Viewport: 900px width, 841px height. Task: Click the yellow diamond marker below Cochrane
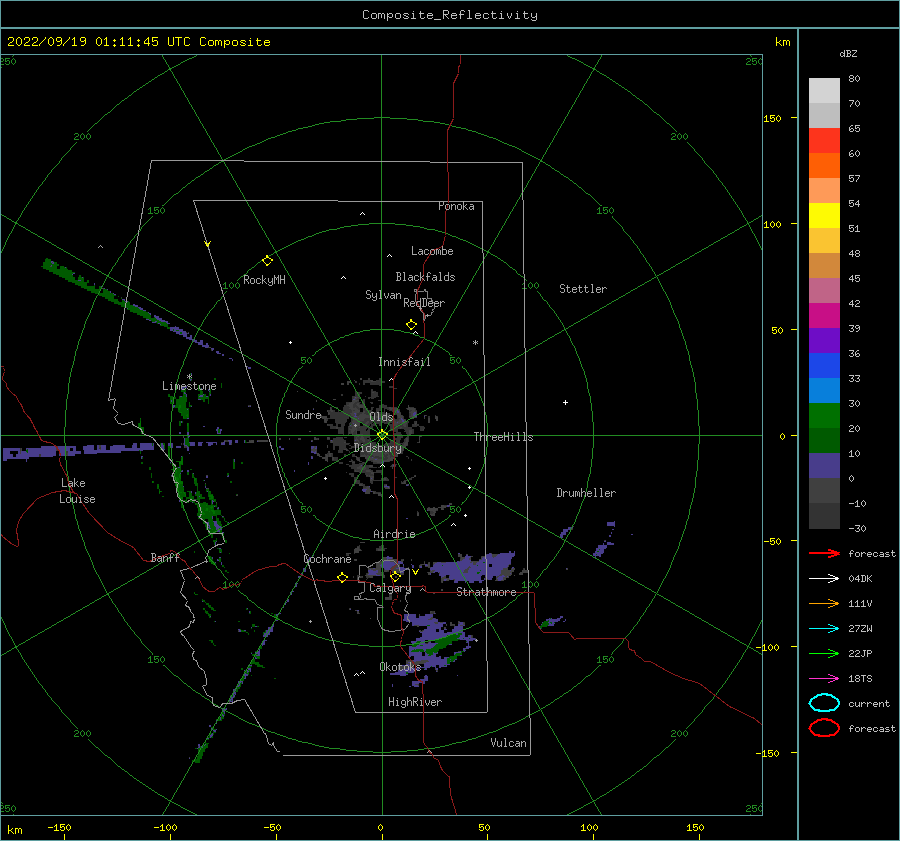point(343,578)
